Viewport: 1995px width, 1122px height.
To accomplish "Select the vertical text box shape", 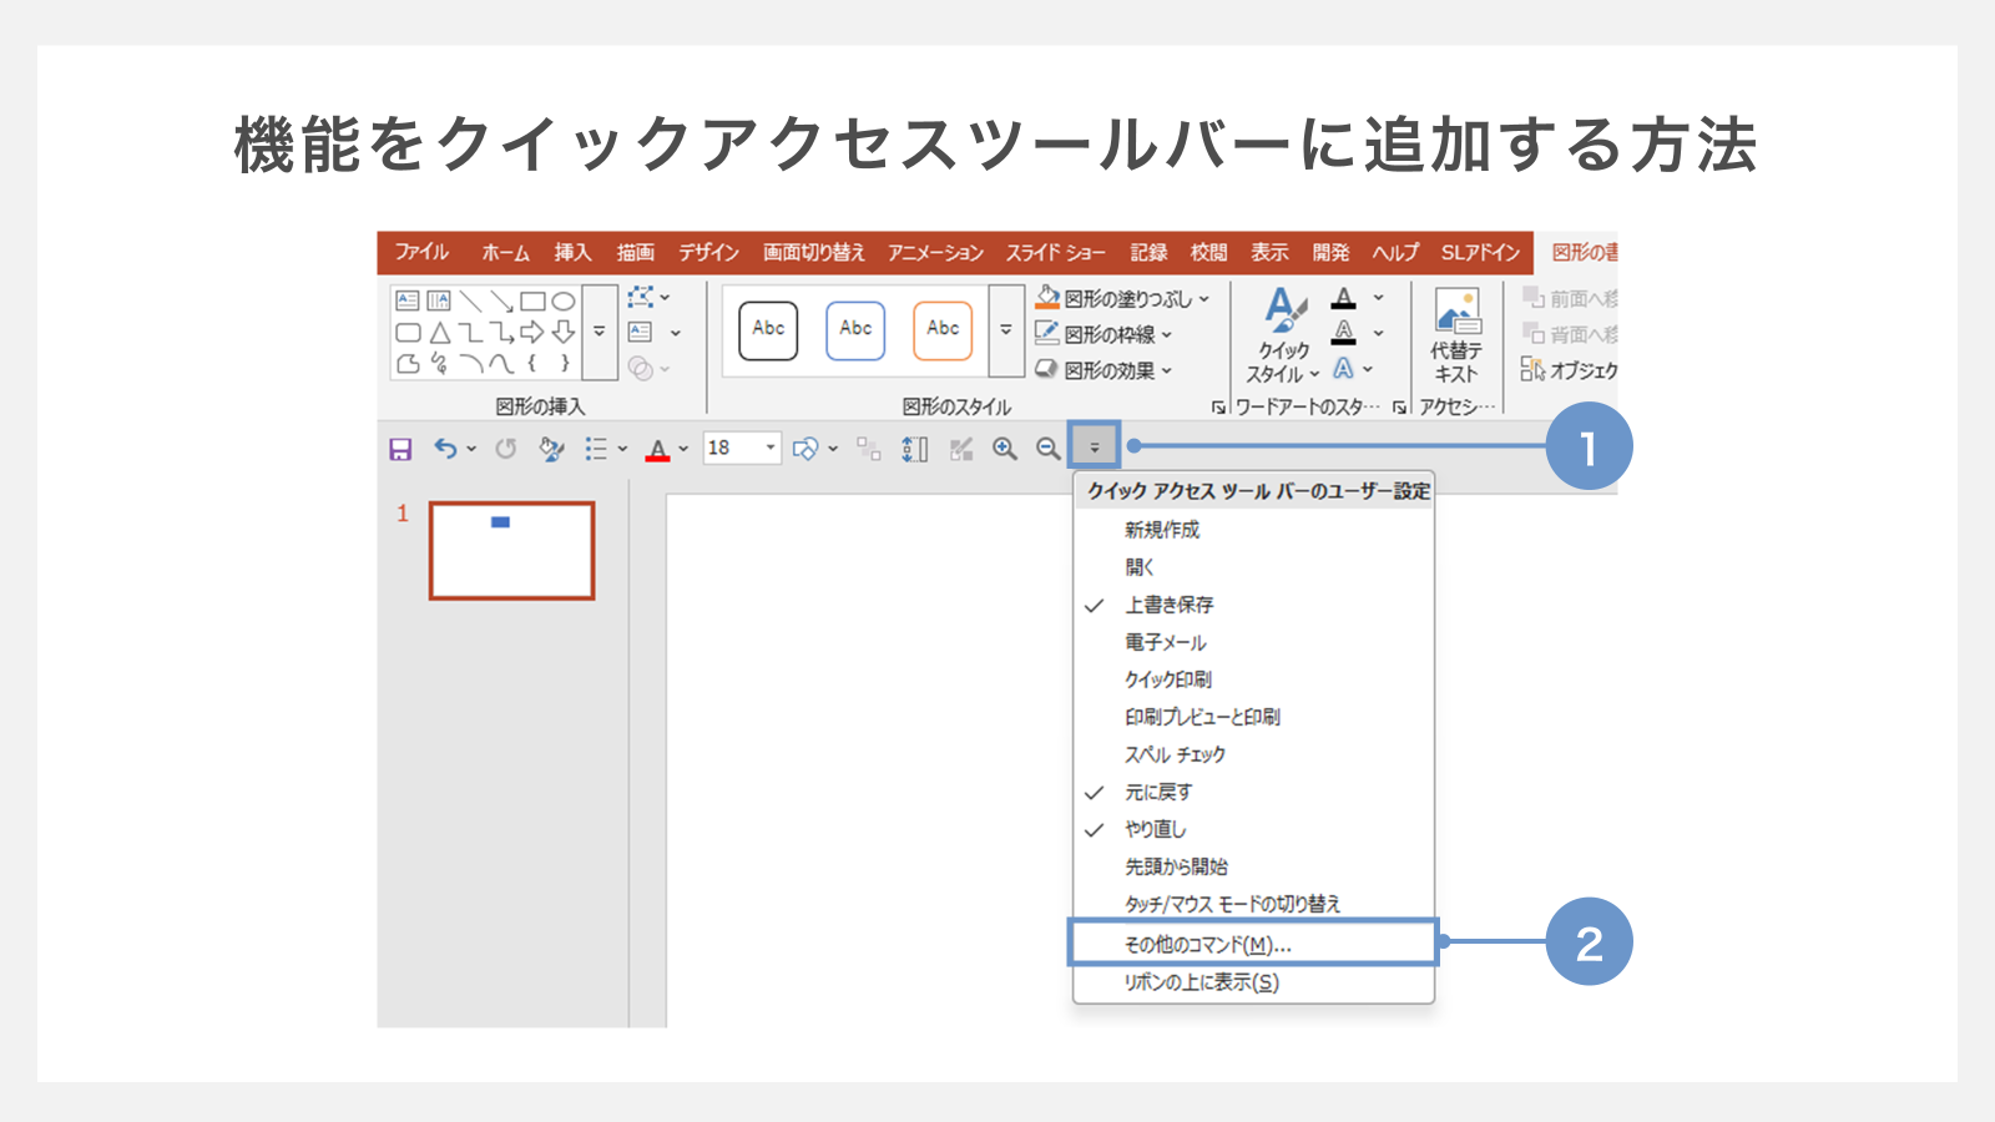I will coord(438,300).
